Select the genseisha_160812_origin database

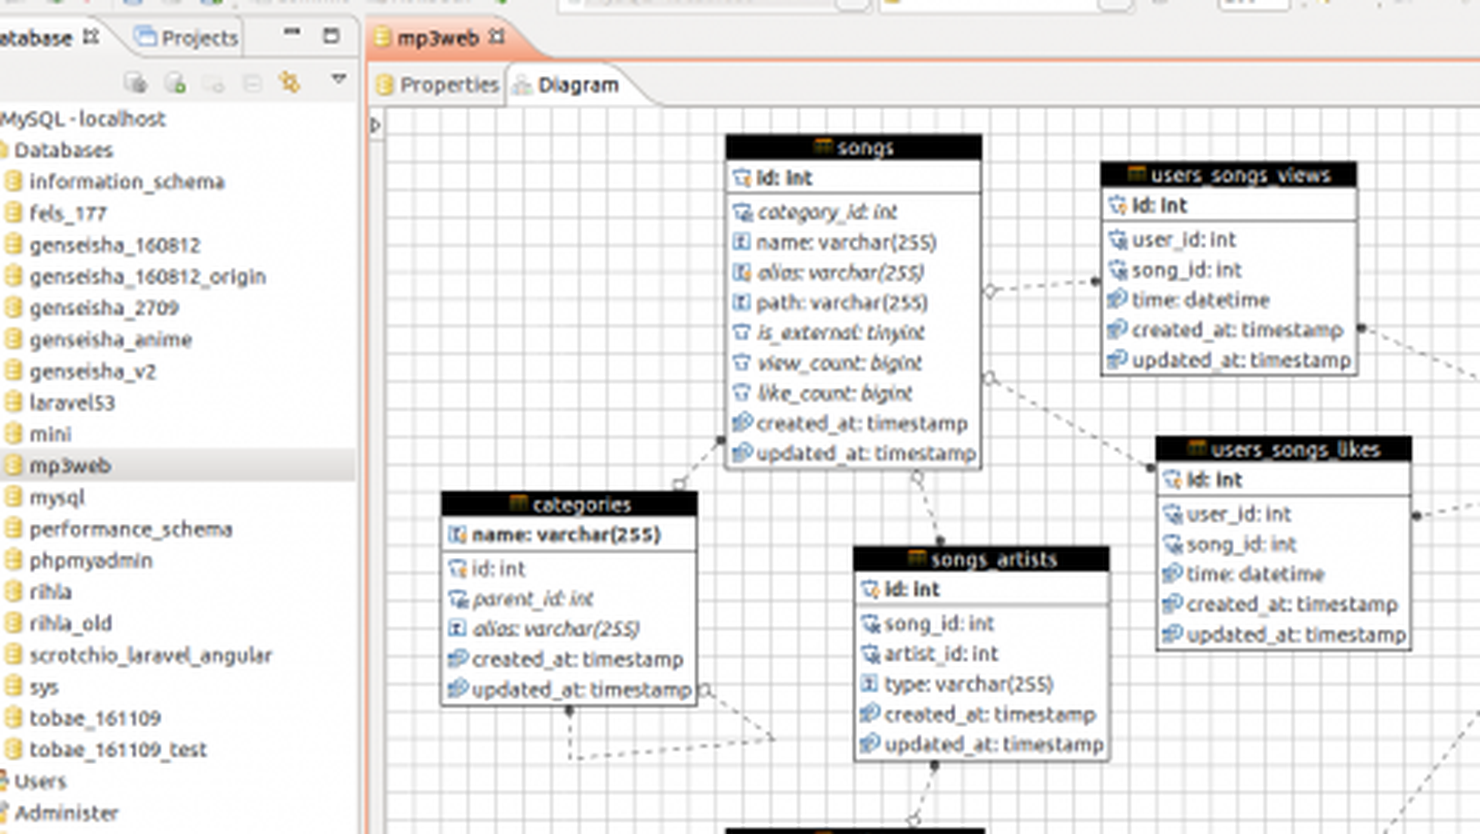pos(147,276)
